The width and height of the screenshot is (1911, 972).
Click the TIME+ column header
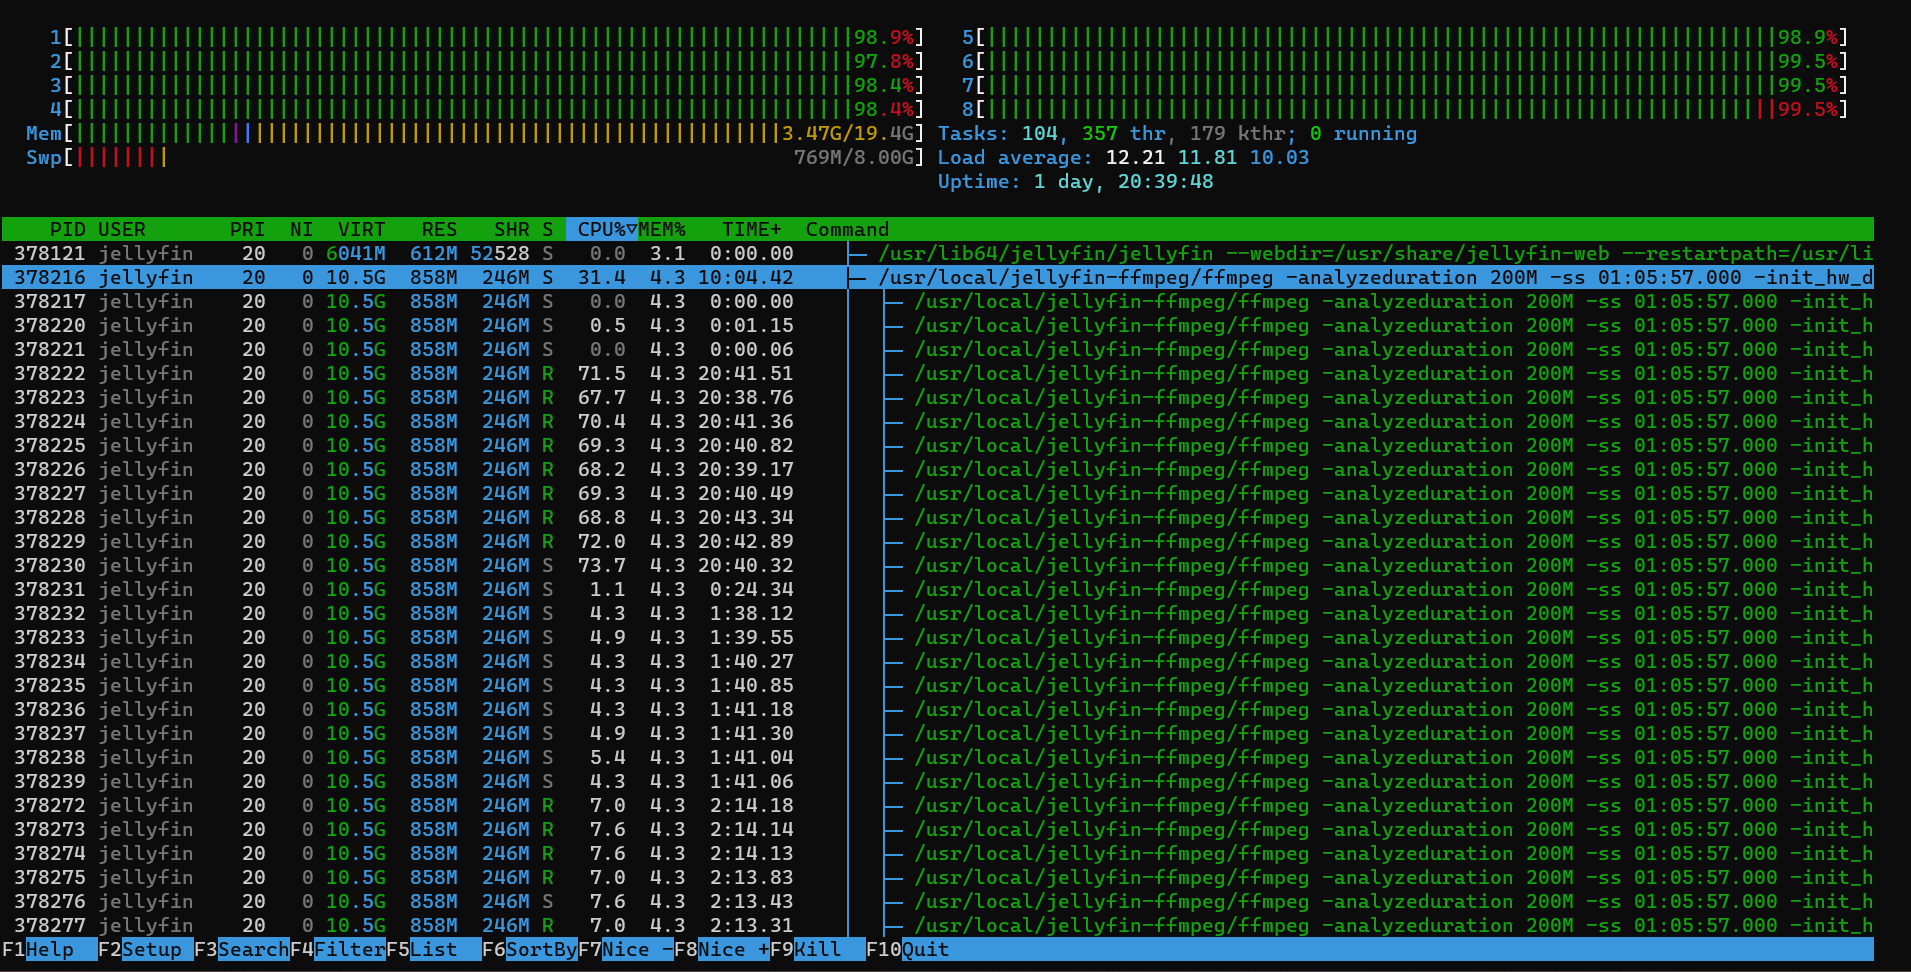pos(751,229)
